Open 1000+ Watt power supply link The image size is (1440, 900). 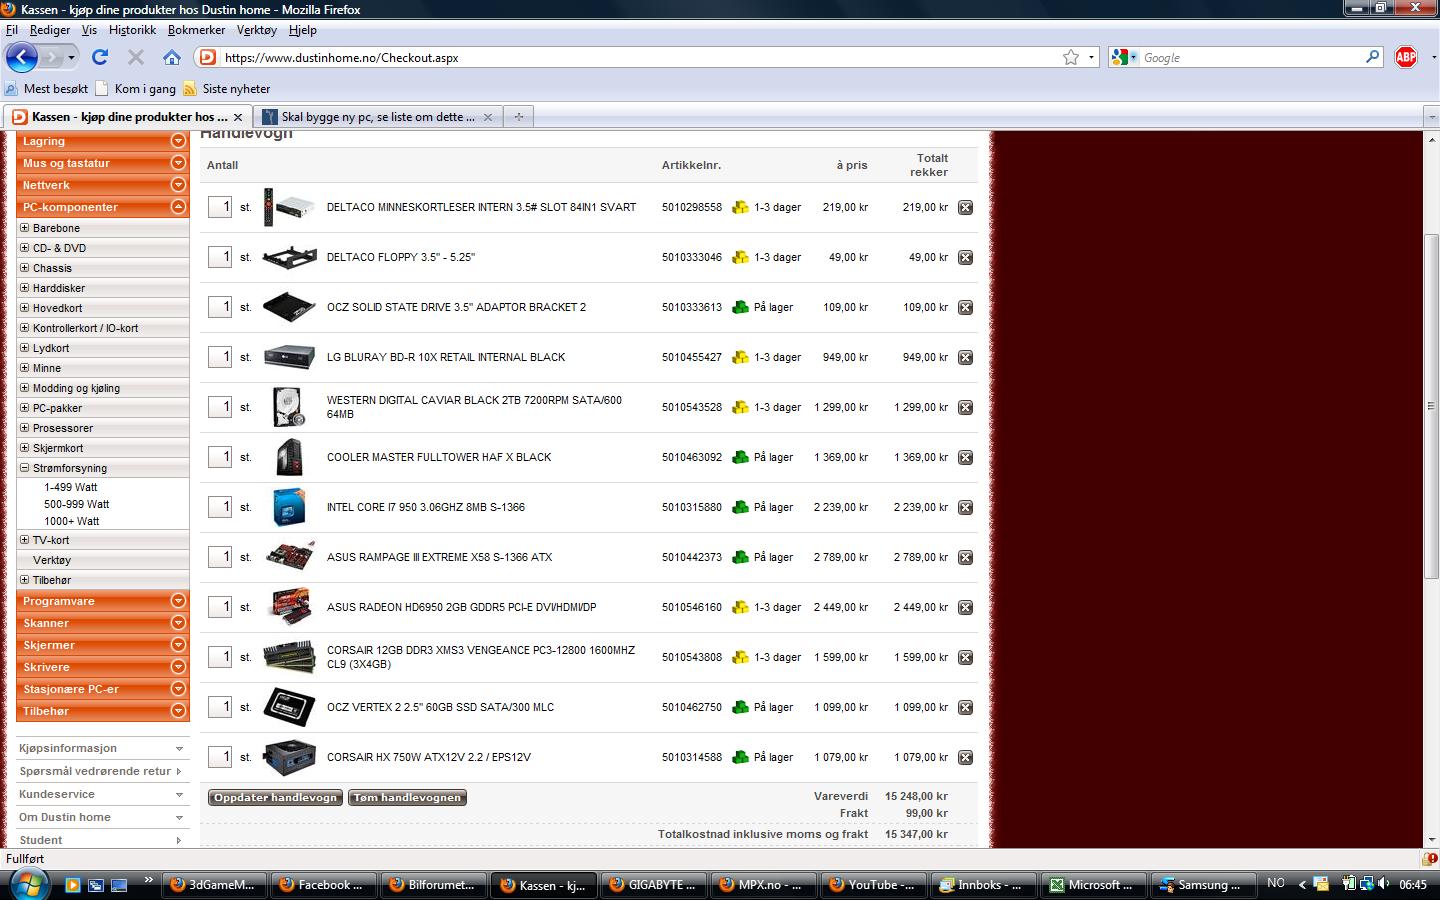[x=72, y=521]
